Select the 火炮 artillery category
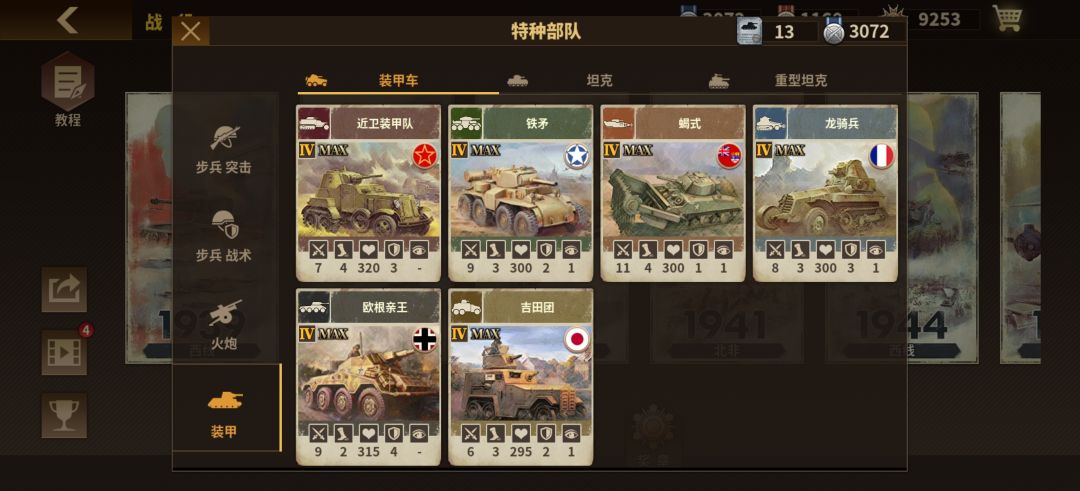The height and width of the screenshot is (491, 1080). point(224,322)
